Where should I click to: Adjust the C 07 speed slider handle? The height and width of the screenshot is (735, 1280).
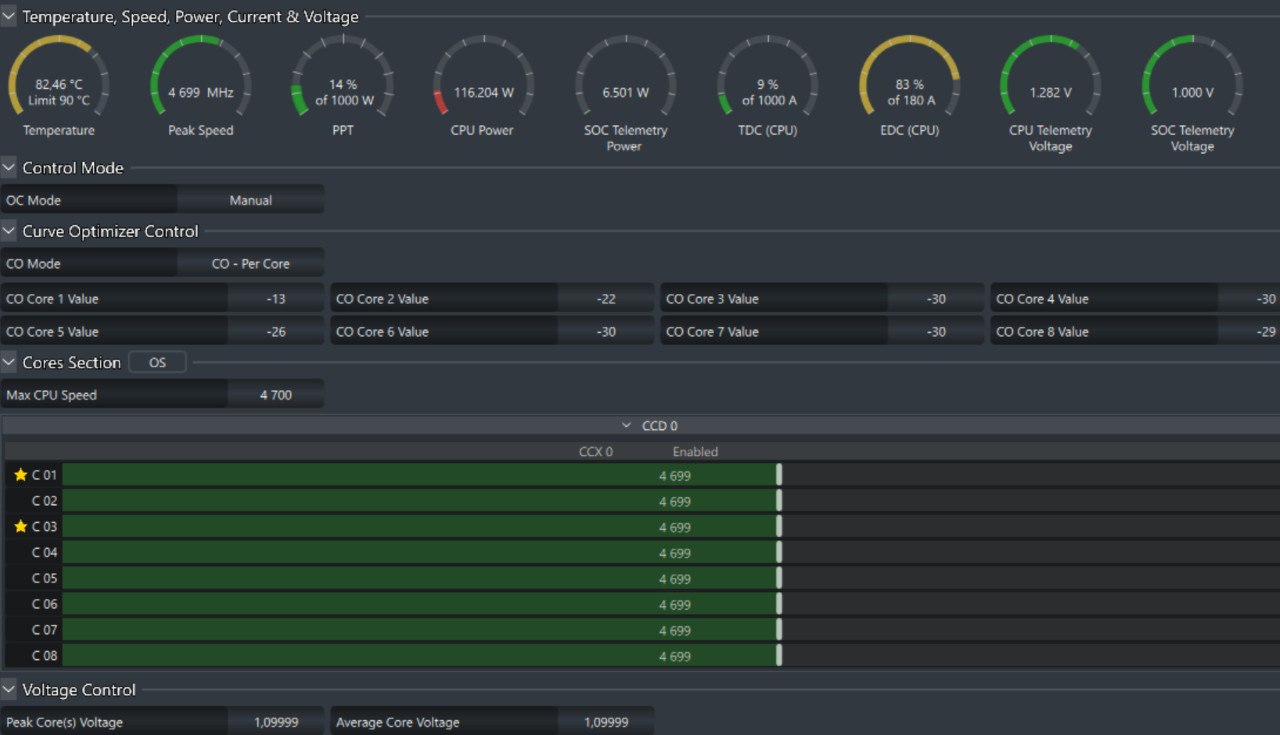pos(779,631)
